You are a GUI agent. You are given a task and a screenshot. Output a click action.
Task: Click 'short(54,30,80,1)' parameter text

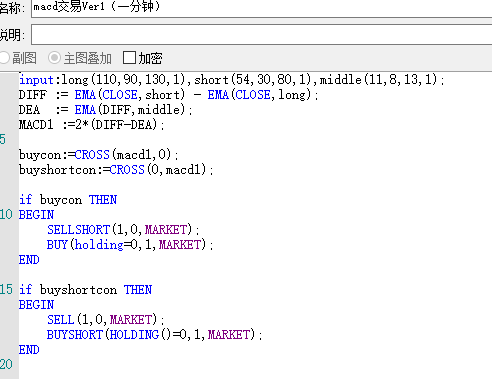pos(255,80)
